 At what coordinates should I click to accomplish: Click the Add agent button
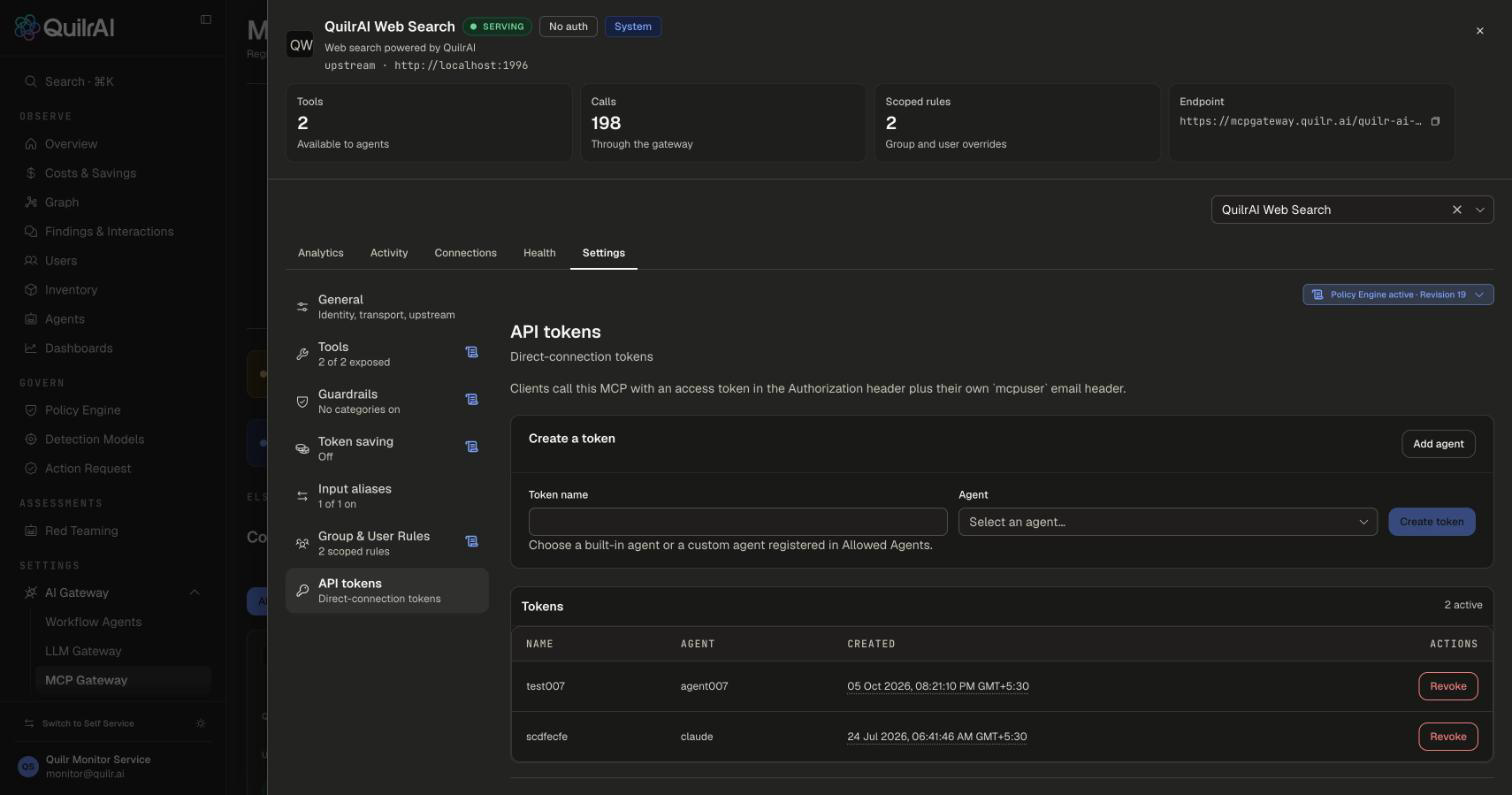coord(1438,444)
